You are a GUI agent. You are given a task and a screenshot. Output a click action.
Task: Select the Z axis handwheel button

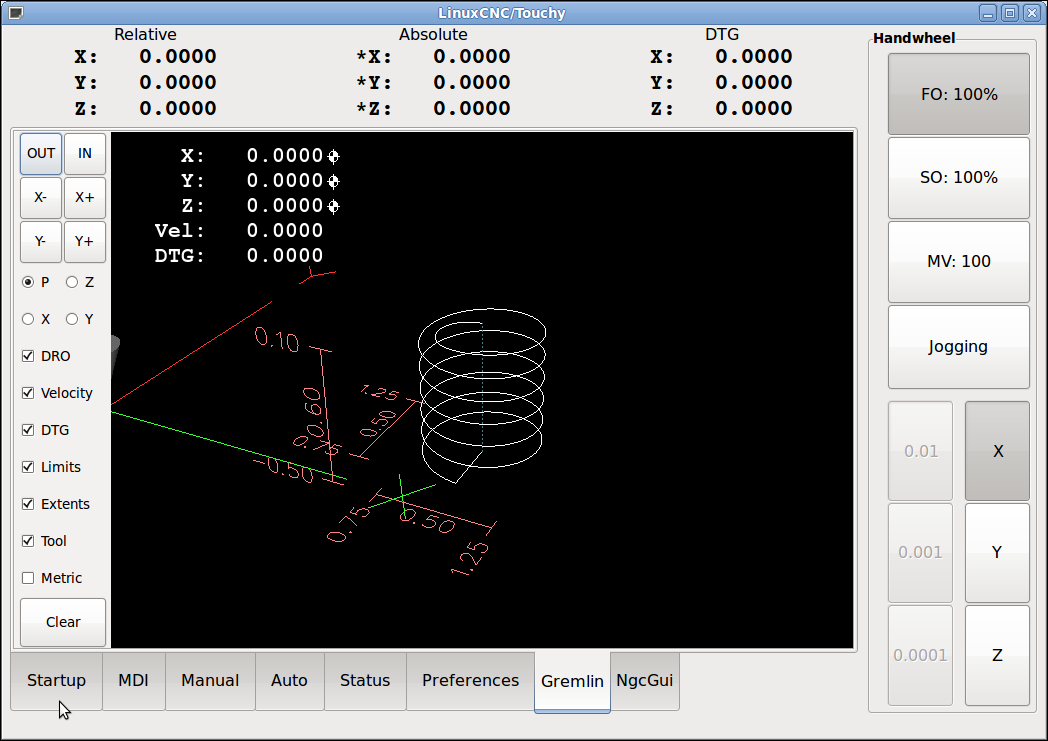click(x=997, y=655)
